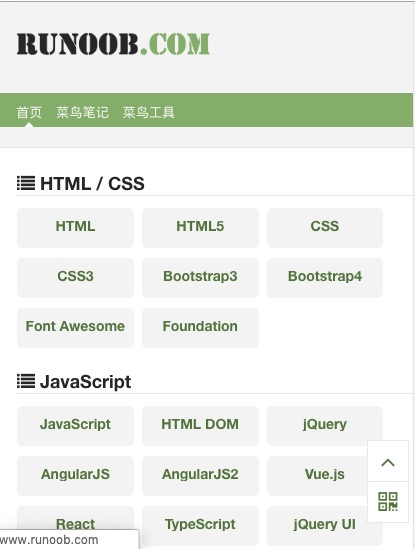Image resolution: width=415 pixels, height=549 pixels.
Task: Click the scroll-to-top arrow icon
Action: [x=388, y=462]
